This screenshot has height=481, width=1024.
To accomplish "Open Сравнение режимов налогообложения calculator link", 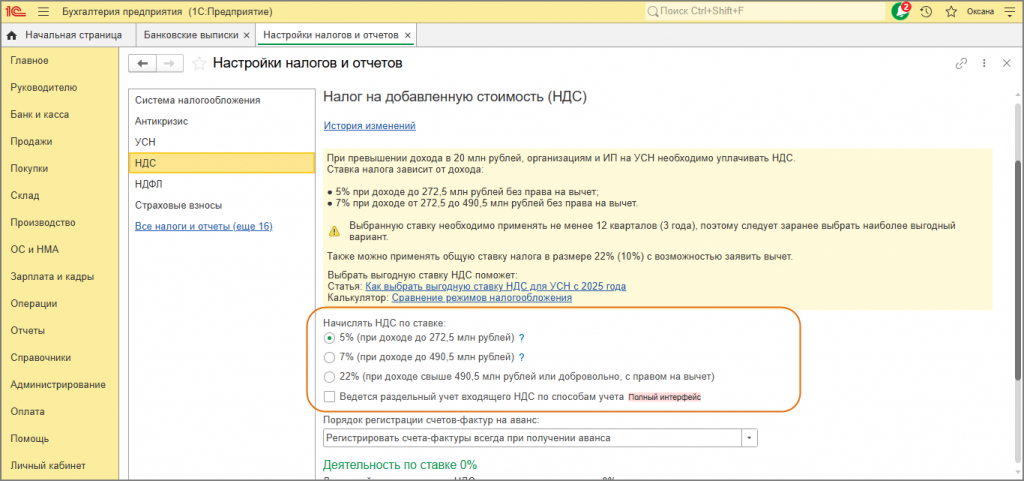I will 482,298.
